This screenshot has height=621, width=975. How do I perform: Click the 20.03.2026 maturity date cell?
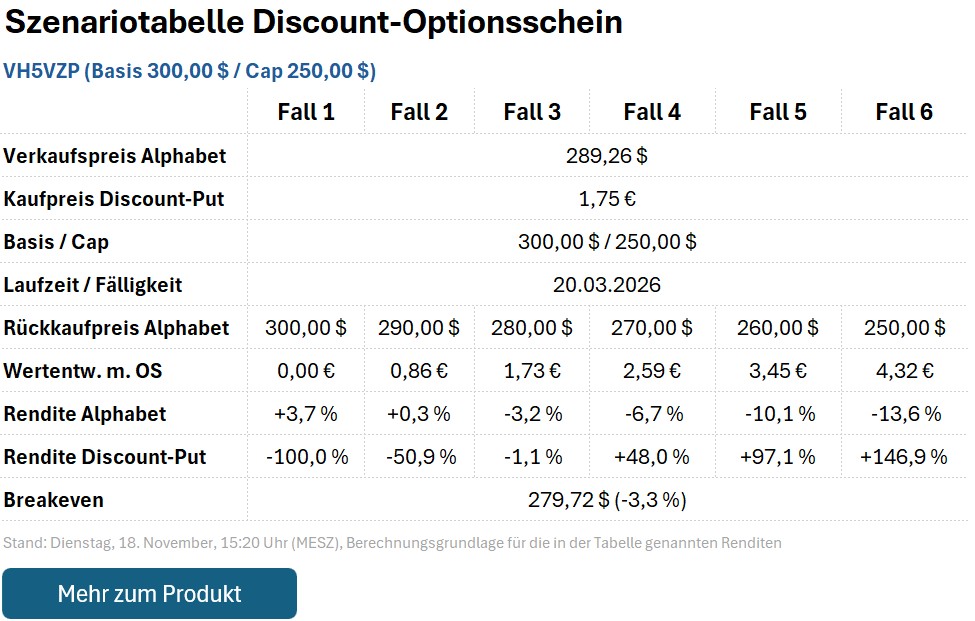click(606, 284)
